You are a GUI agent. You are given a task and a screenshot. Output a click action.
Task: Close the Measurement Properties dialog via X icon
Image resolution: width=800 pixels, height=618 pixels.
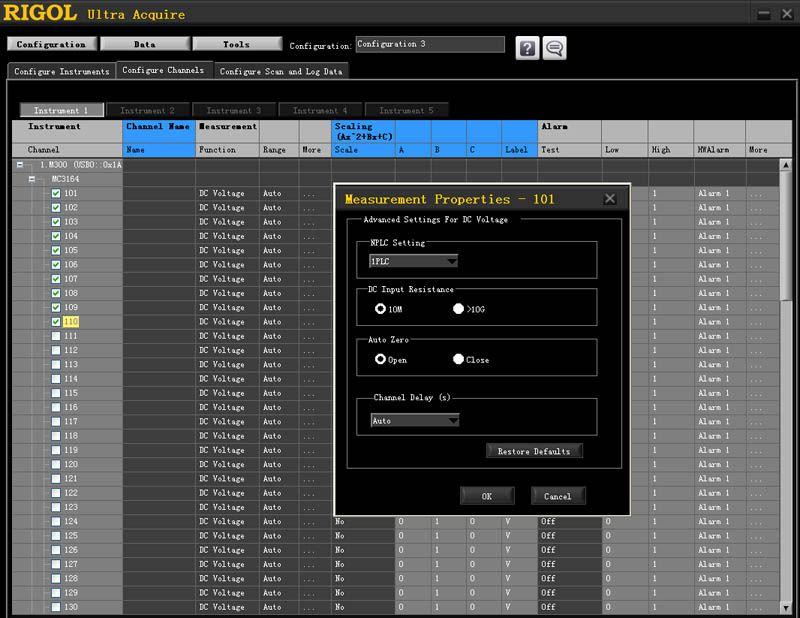[610, 199]
